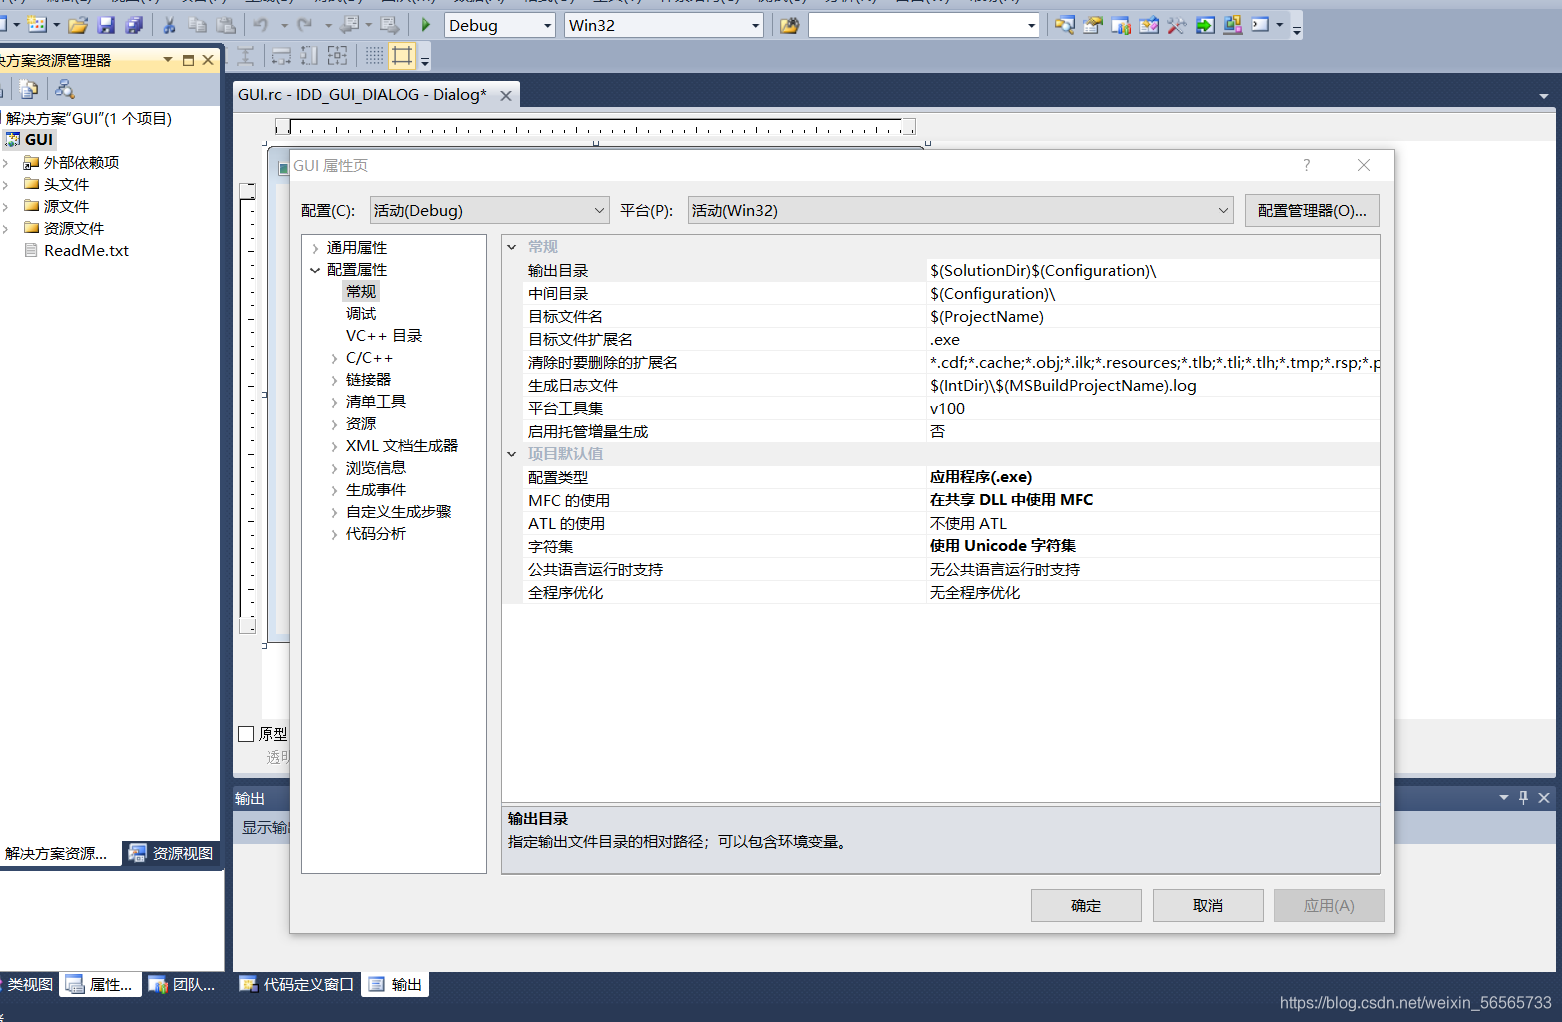Switch to the 团队 tab
Image resolution: width=1562 pixels, height=1022 pixels.
click(183, 984)
